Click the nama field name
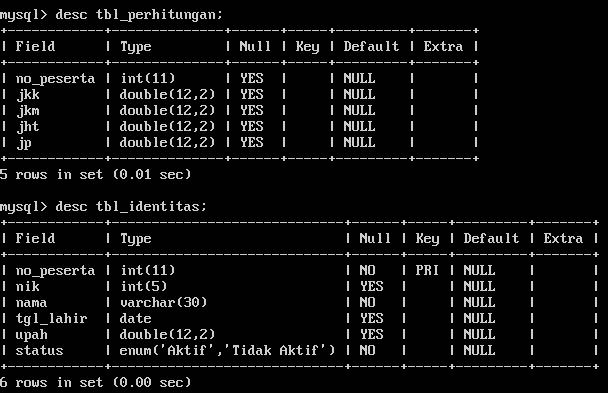This screenshot has width=608, height=393. (31, 302)
